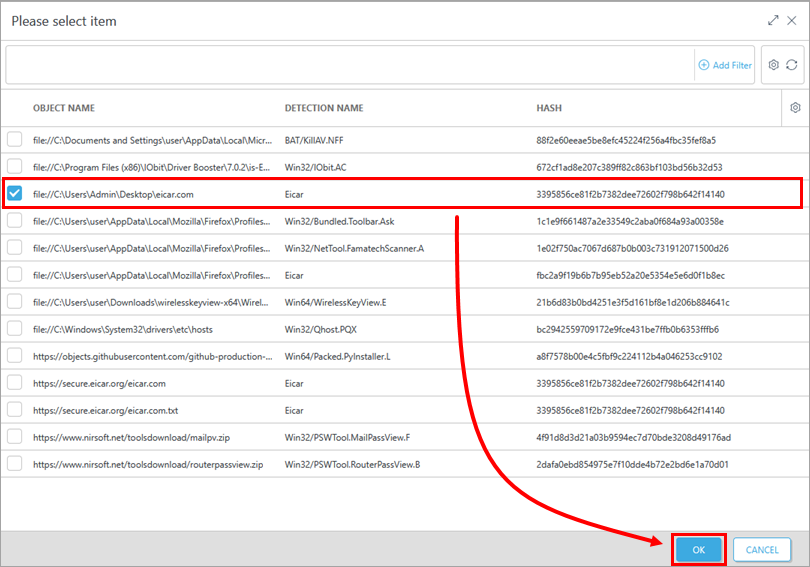Enable checkbox for mailpv.zip URL row

[15, 437]
